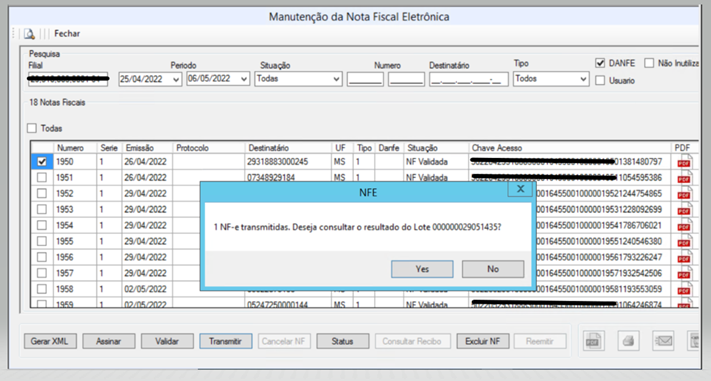Click the second Numero input field
Image resolution: width=711 pixels, height=381 pixels.
click(406, 79)
